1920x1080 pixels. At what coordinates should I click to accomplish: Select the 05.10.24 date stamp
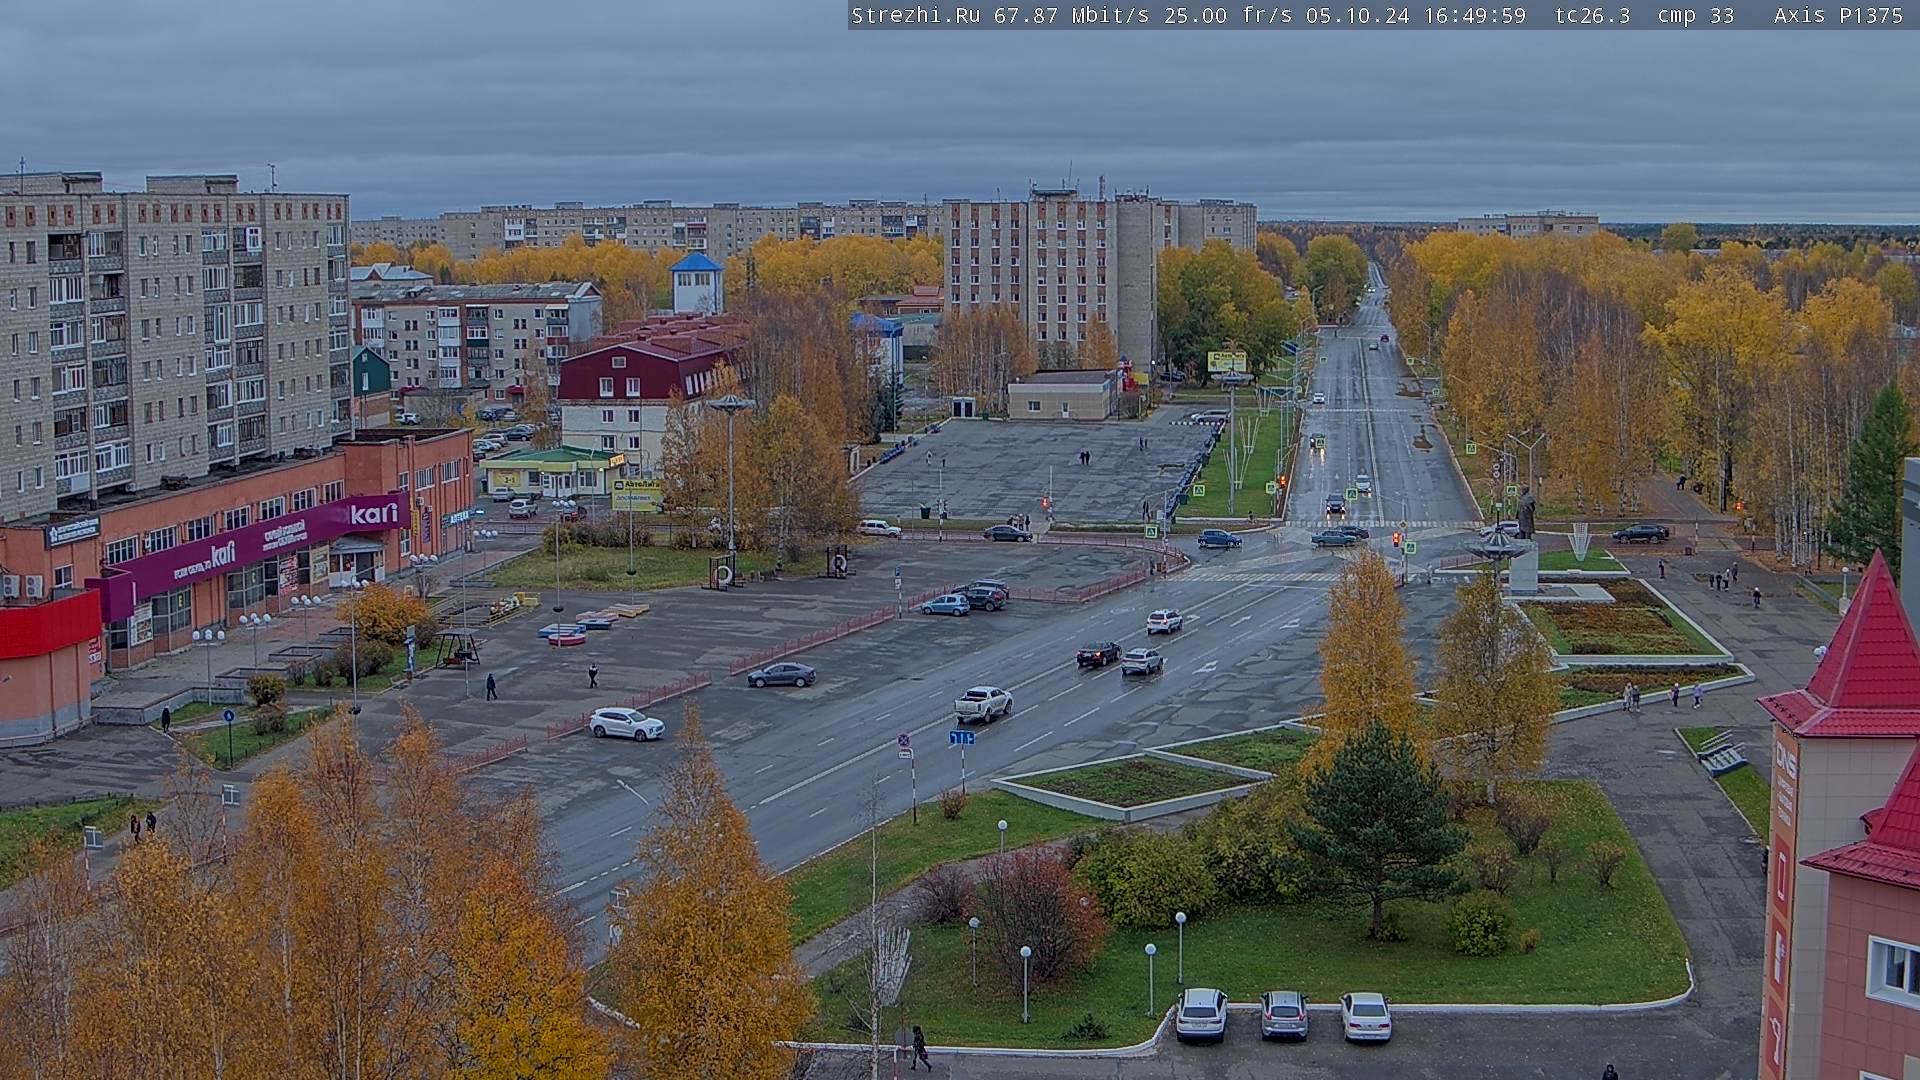(1357, 15)
